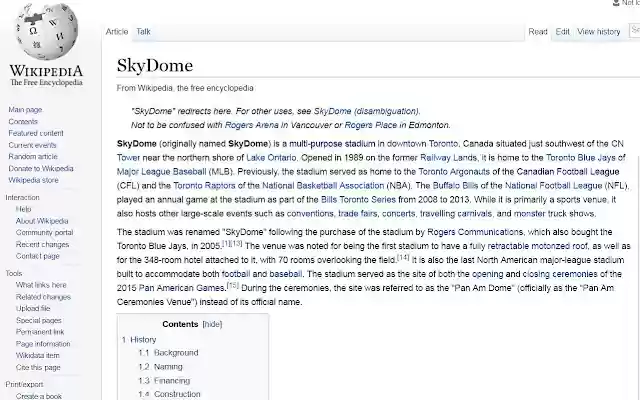Screen dimensions: 640x400
Task: Open Lake Ontario link
Action: tap(271, 158)
